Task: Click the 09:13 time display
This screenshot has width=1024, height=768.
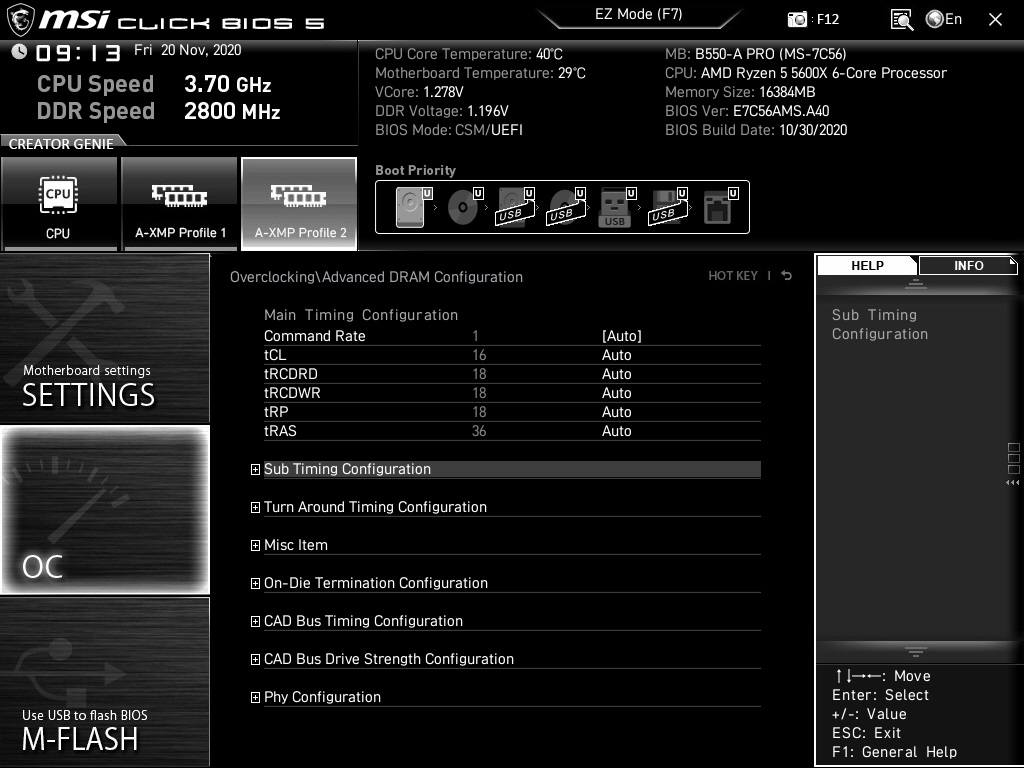Action: point(78,52)
